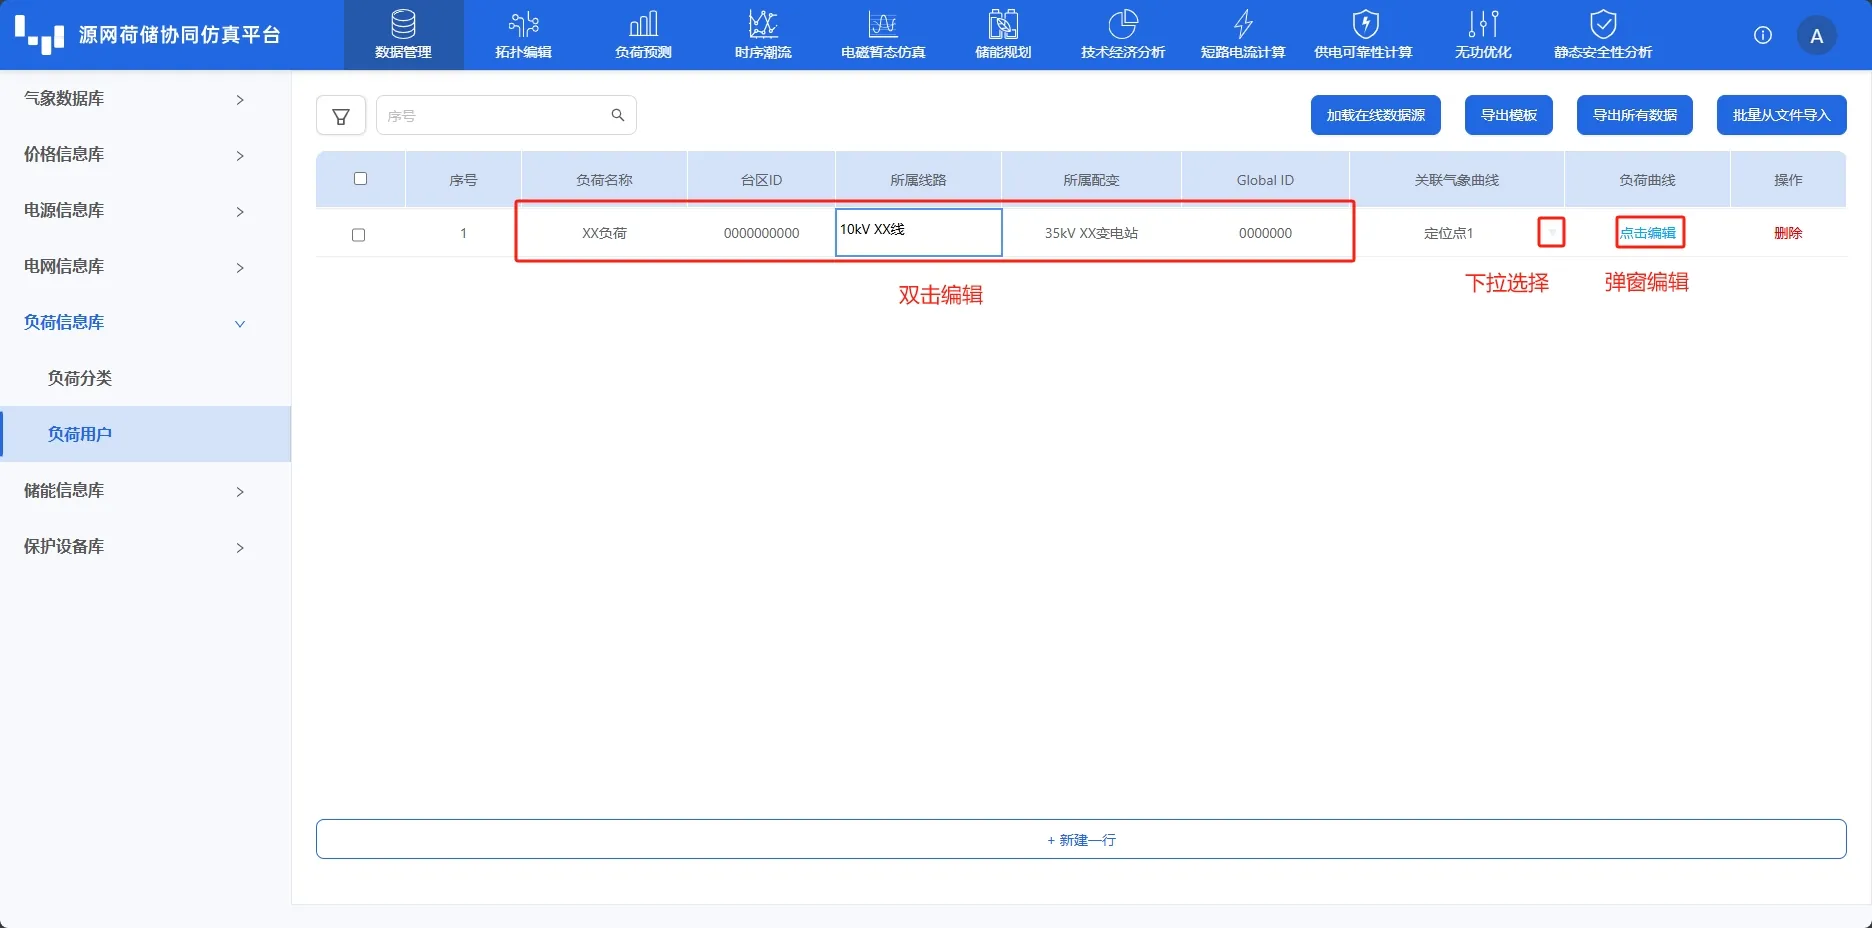Click the 10kV XX线 editing cell
This screenshot has width=1872, height=928.
tap(918, 232)
